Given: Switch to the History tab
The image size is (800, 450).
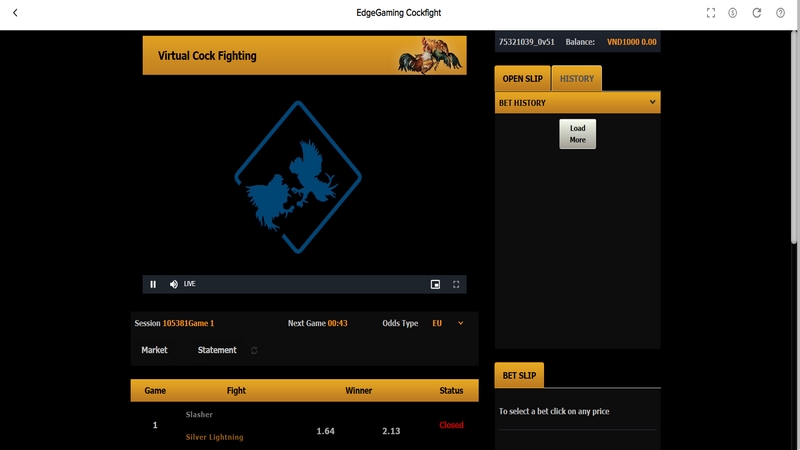Looking at the screenshot, I should click(x=576, y=79).
